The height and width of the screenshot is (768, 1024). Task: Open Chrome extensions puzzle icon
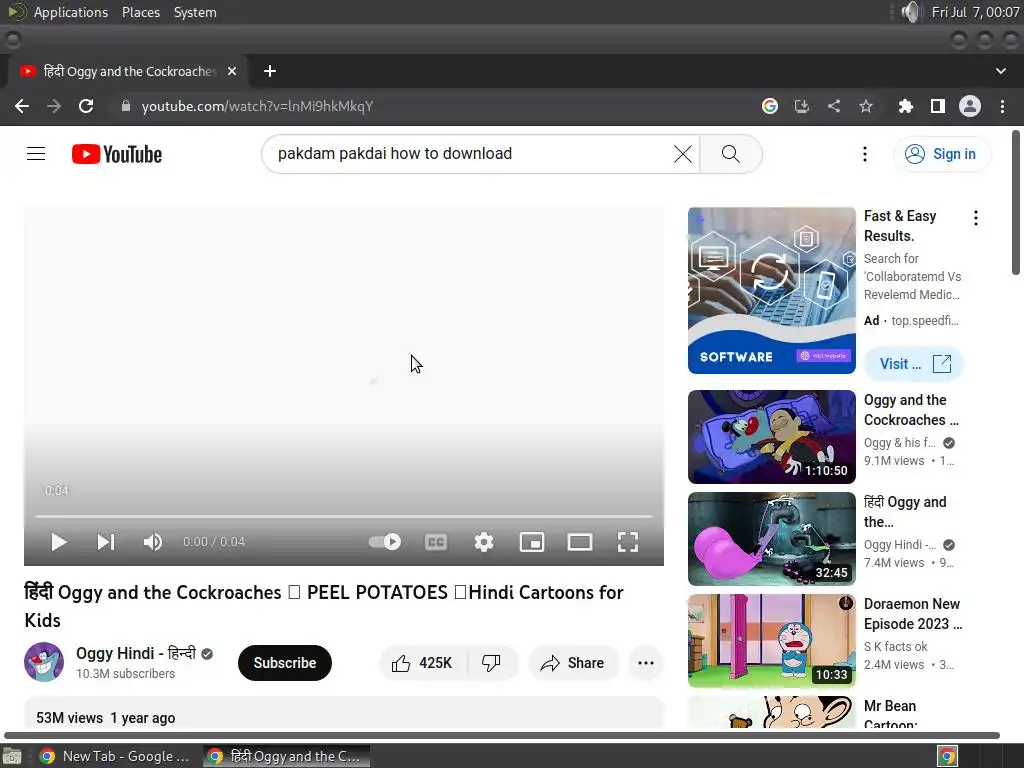pos(905,106)
